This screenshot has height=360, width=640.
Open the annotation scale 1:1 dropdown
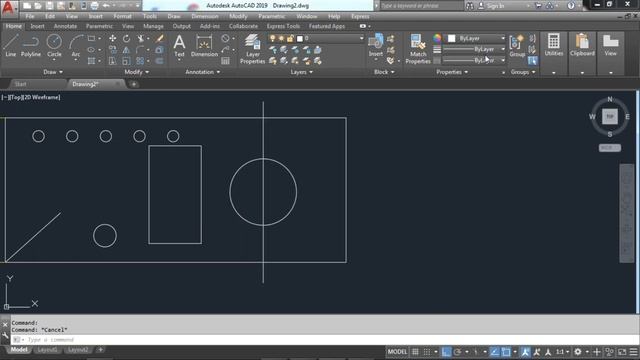click(x=562, y=352)
